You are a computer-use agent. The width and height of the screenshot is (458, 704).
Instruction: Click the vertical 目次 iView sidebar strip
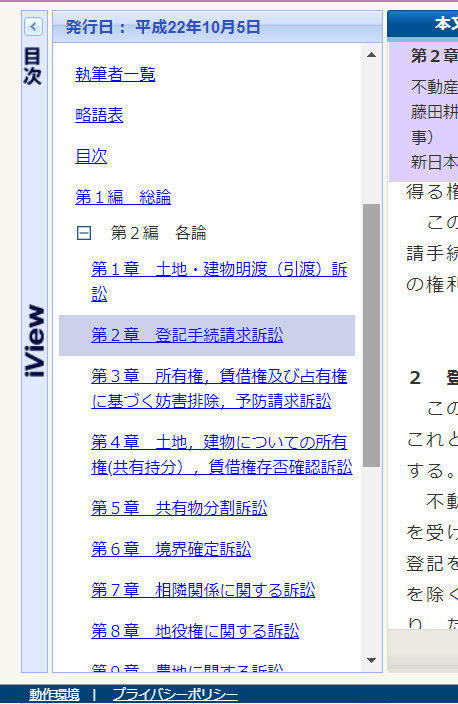click(x=35, y=341)
